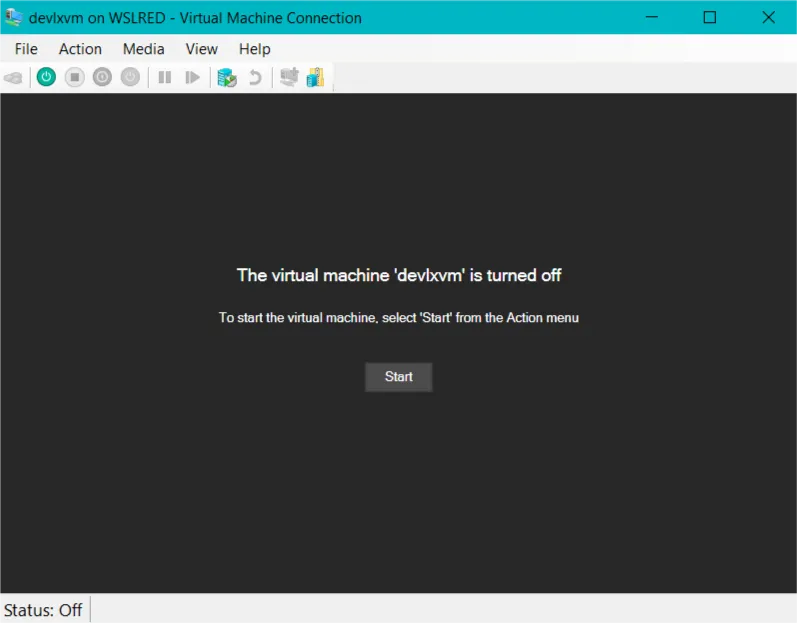Create a checkpoint with the toolbar icon
The height and width of the screenshot is (623, 797).
pos(227,78)
